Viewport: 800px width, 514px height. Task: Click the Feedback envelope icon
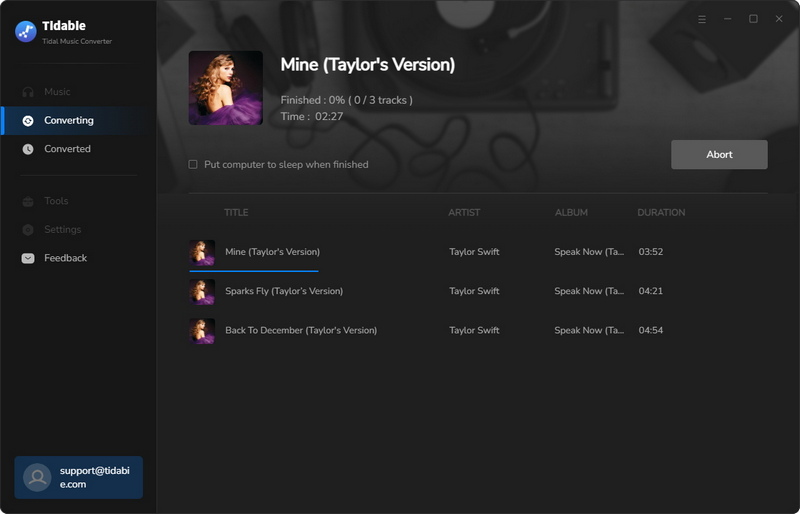28,258
